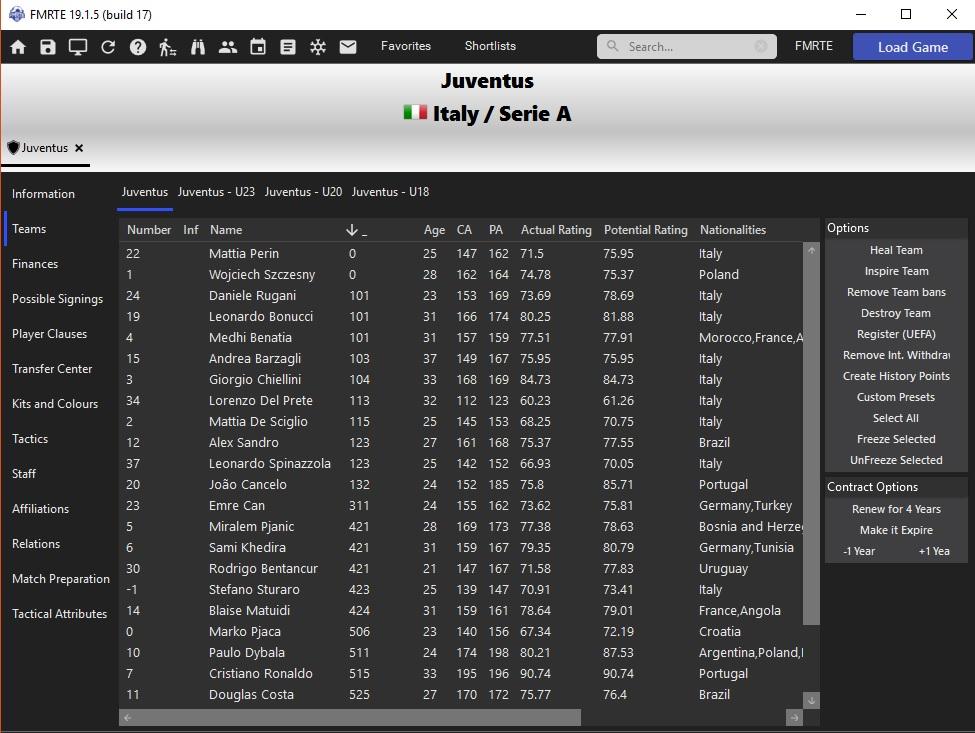
Task: Open Tactical Attributes section
Action: click(60, 614)
